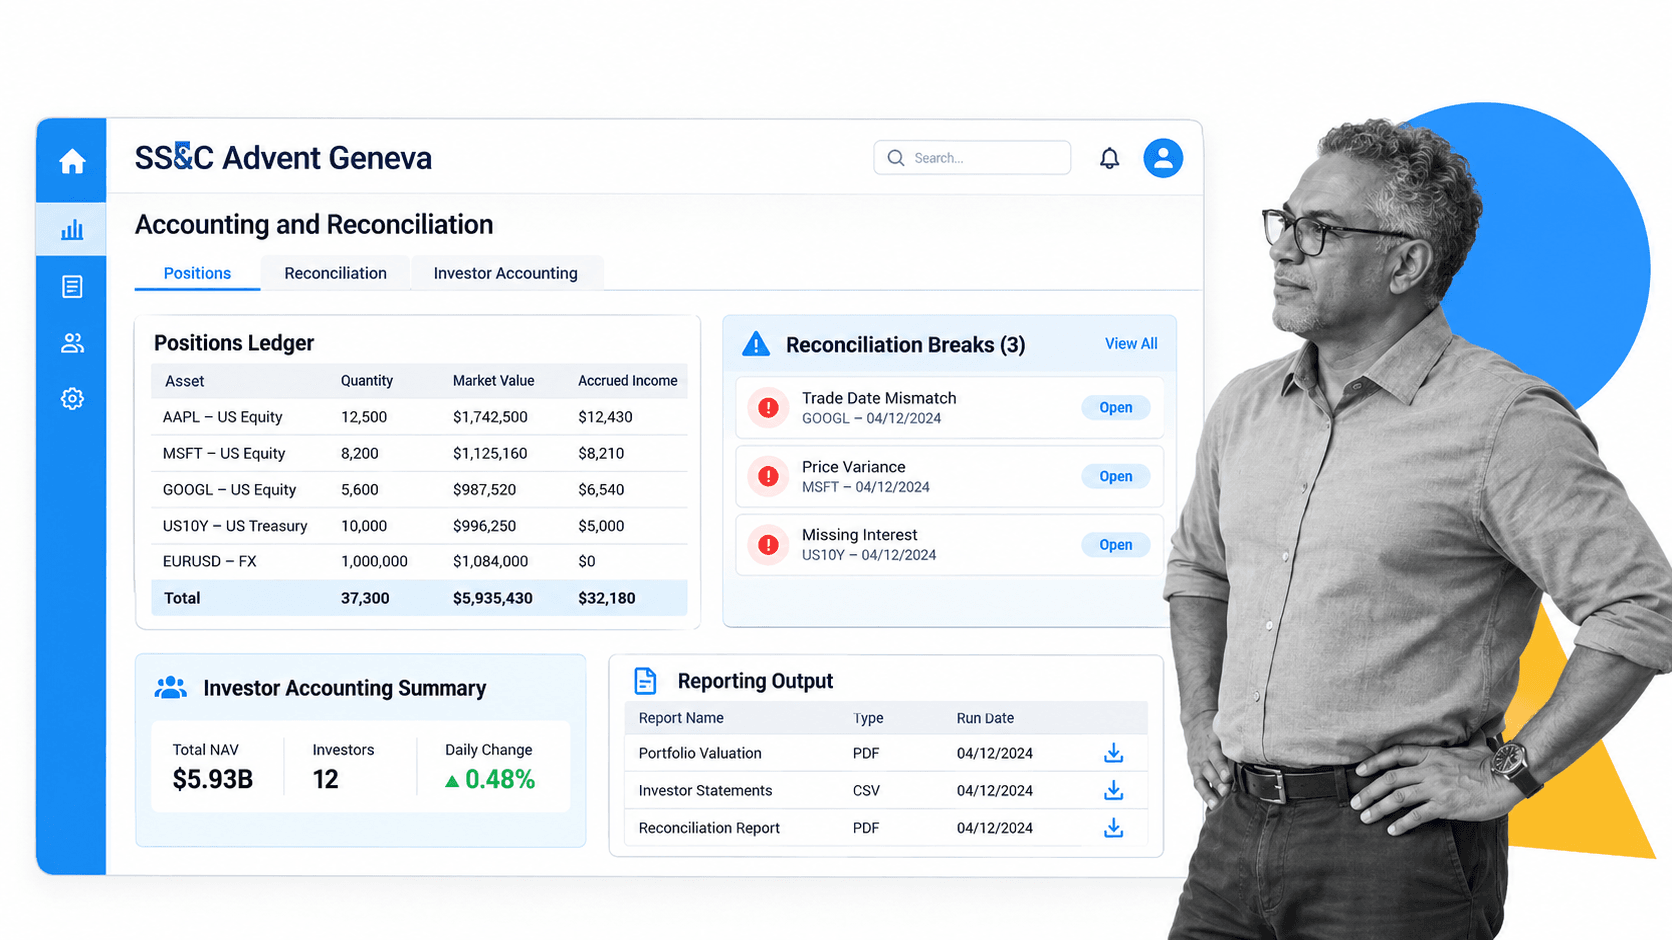Download the Portfolio Valuation report
Image resolution: width=1672 pixels, height=940 pixels.
point(1113,753)
